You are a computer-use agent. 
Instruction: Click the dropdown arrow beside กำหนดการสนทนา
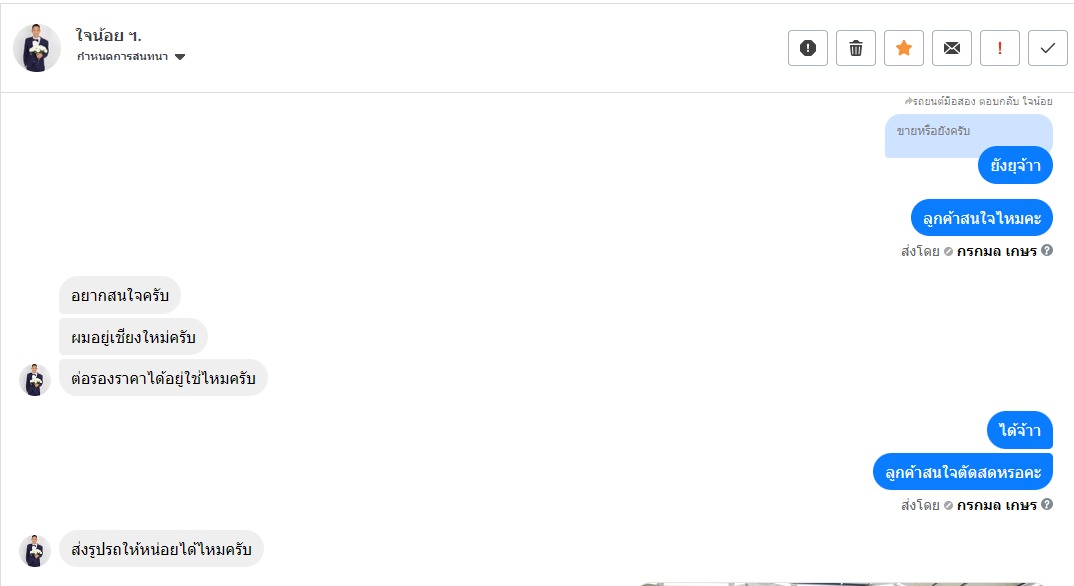point(180,57)
